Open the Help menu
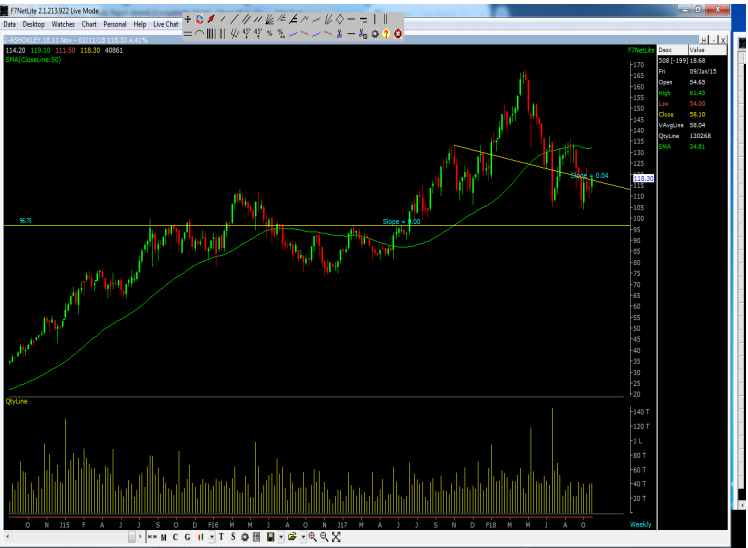This screenshot has height=548, width=748. coord(140,24)
